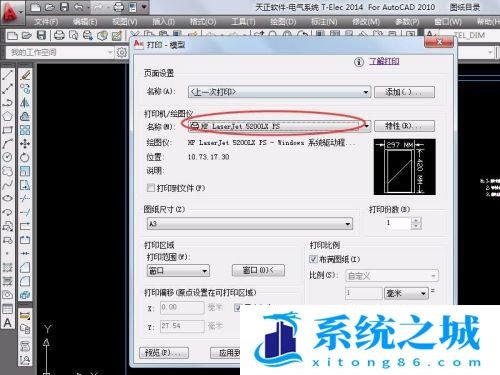
Task: Open the 编辑(E) menu
Action: [85, 22]
